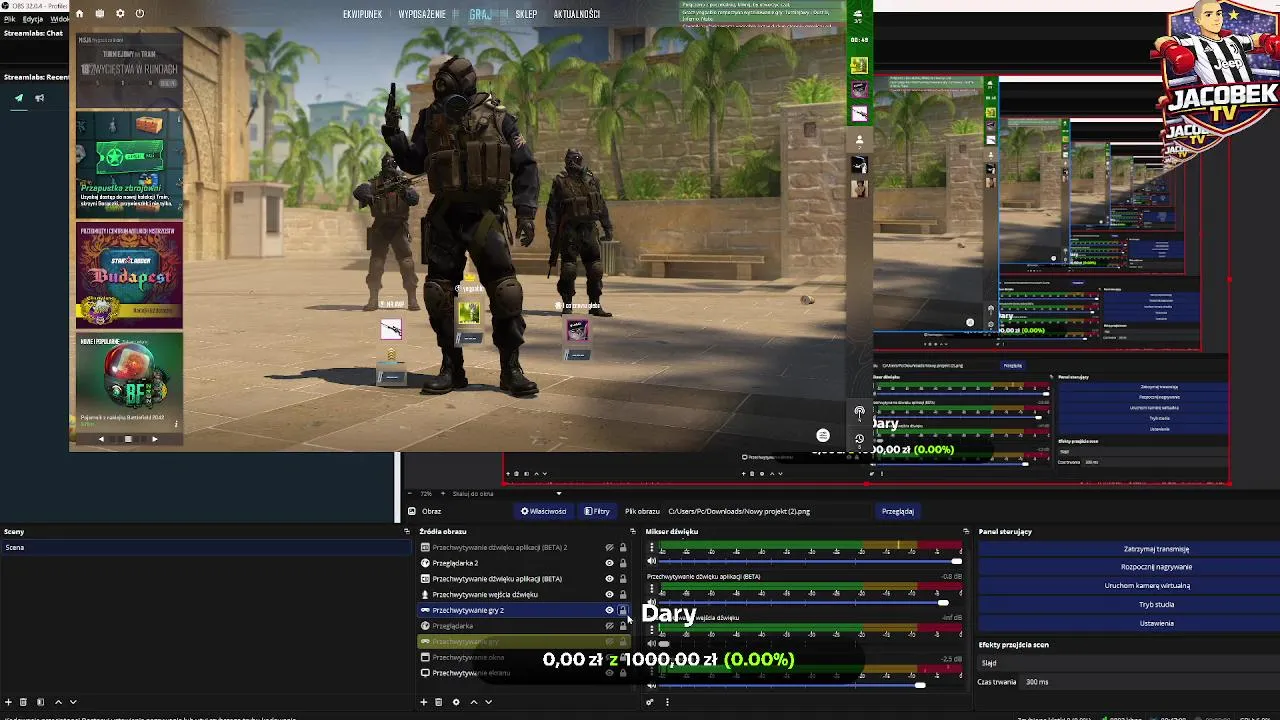Toggle visibility of Przechwytywanie dźwięku aplikacji (BETA)
This screenshot has height=720, width=1280.
[609, 579]
